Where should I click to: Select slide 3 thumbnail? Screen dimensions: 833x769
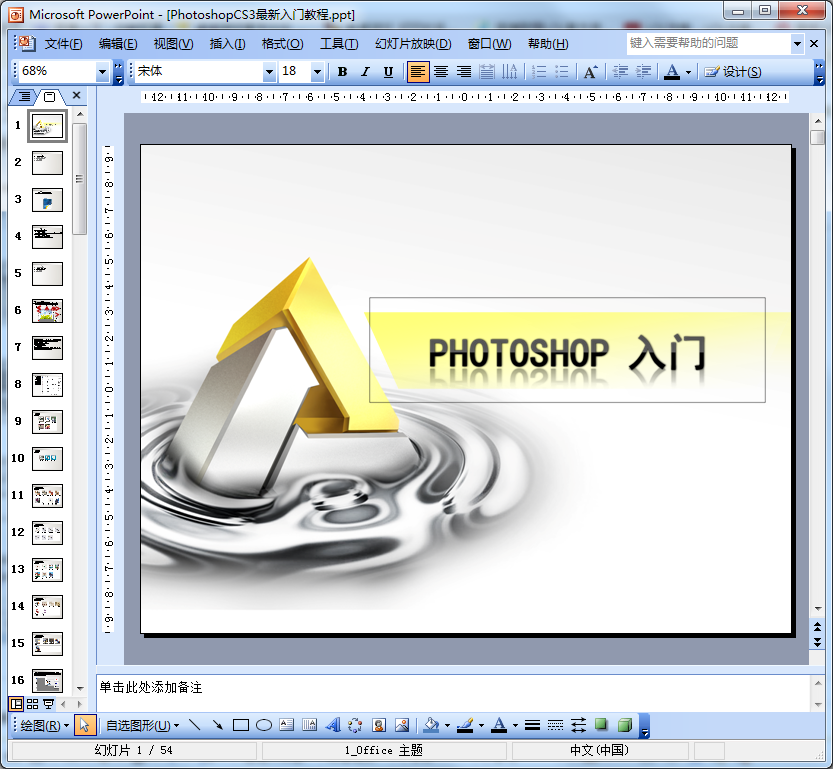[47, 200]
